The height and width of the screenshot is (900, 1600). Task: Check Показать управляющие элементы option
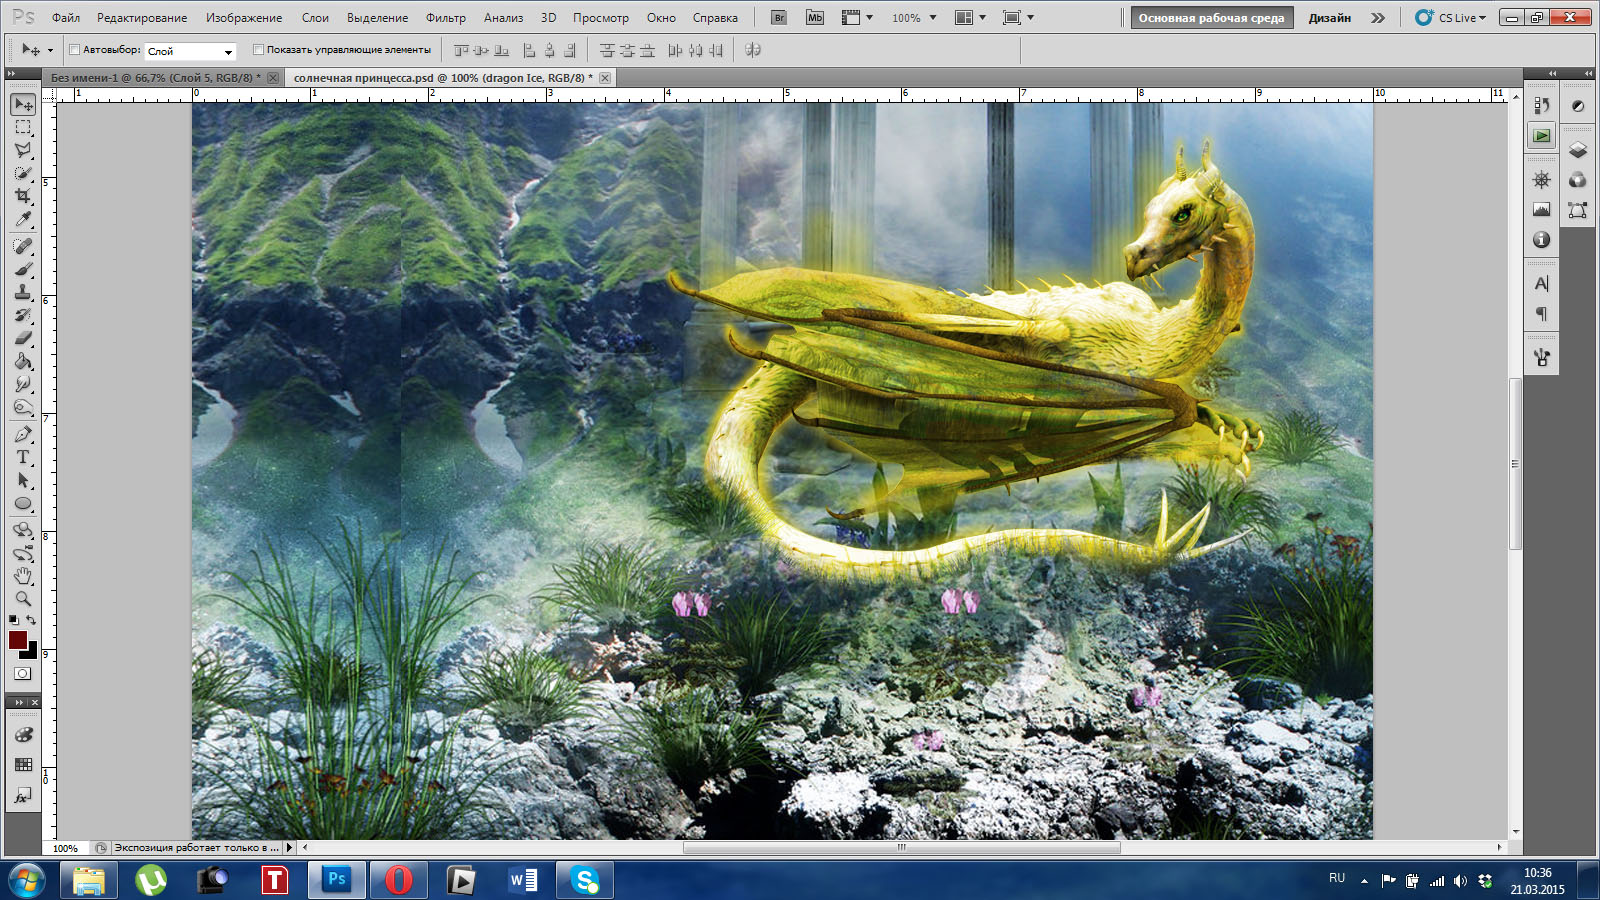point(258,50)
